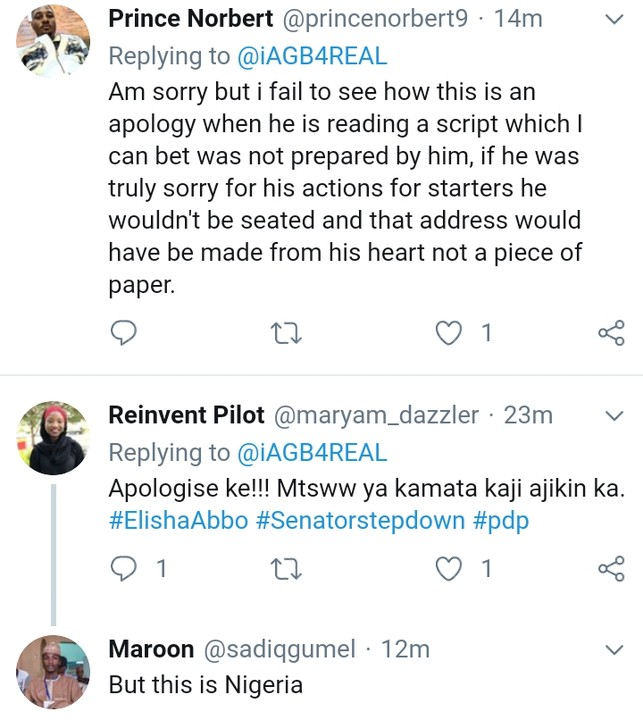Reply to Prince Norbert's tweet
Image resolution: width=643 pixels, height=720 pixels.
[124, 333]
